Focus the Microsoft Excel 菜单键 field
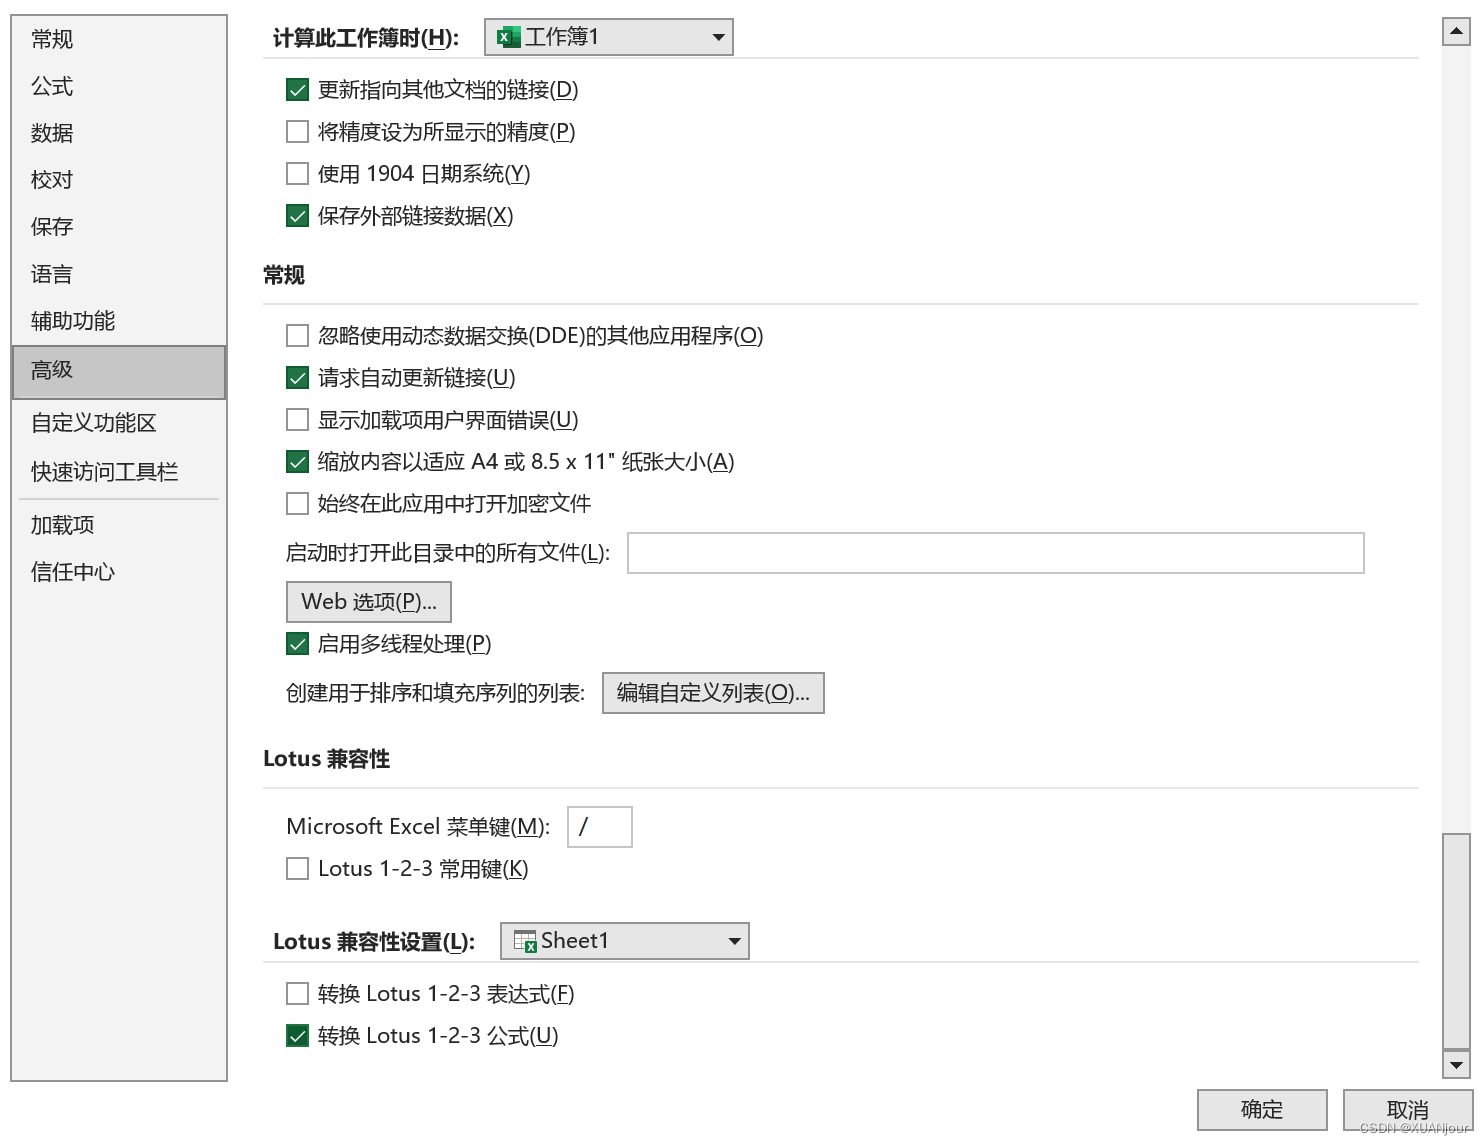 pyautogui.click(x=600, y=827)
